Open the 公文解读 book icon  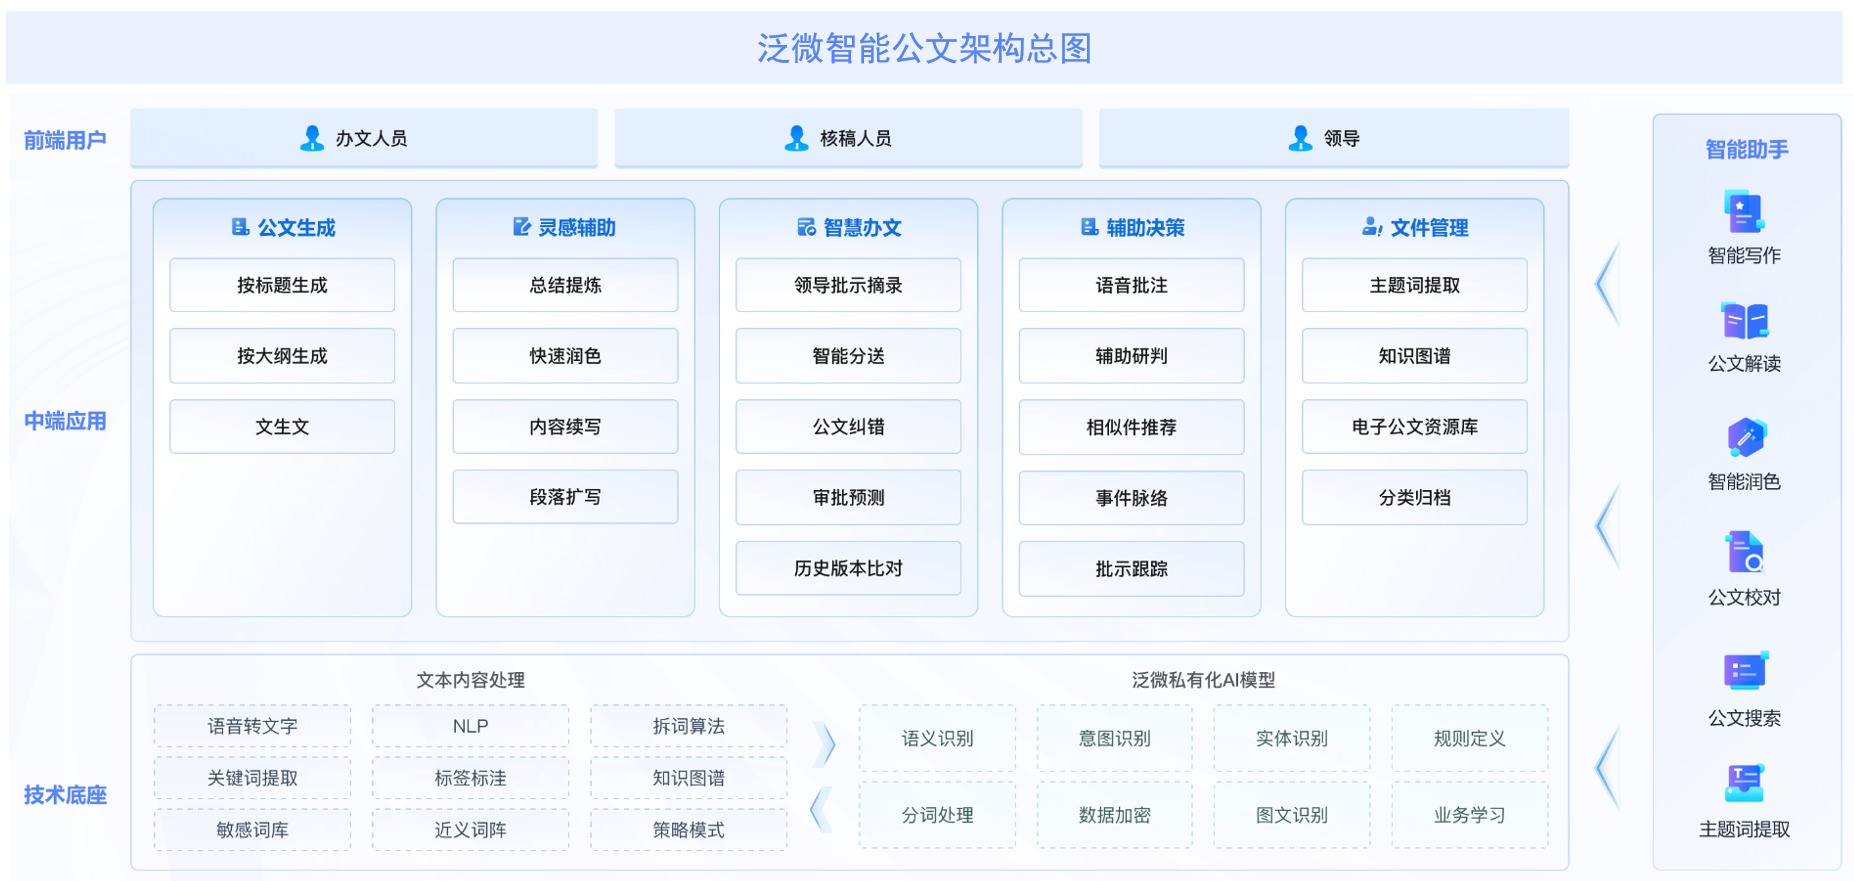pyautogui.click(x=1744, y=321)
